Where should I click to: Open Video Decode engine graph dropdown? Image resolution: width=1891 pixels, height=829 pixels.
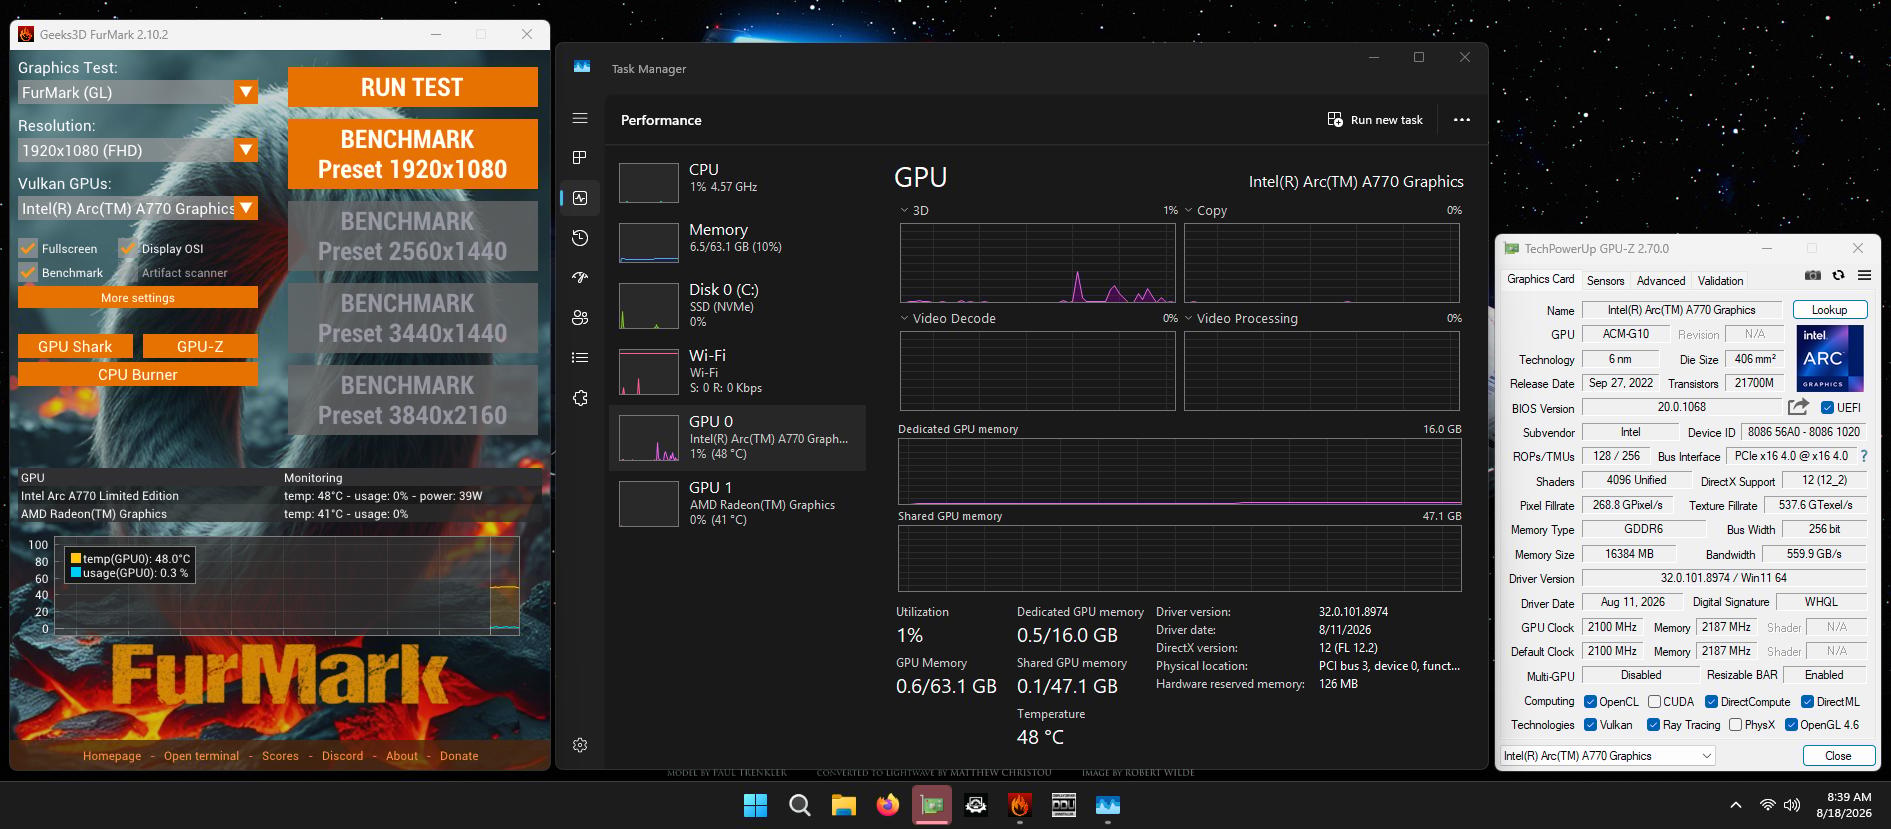pyautogui.click(x=904, y=318)
